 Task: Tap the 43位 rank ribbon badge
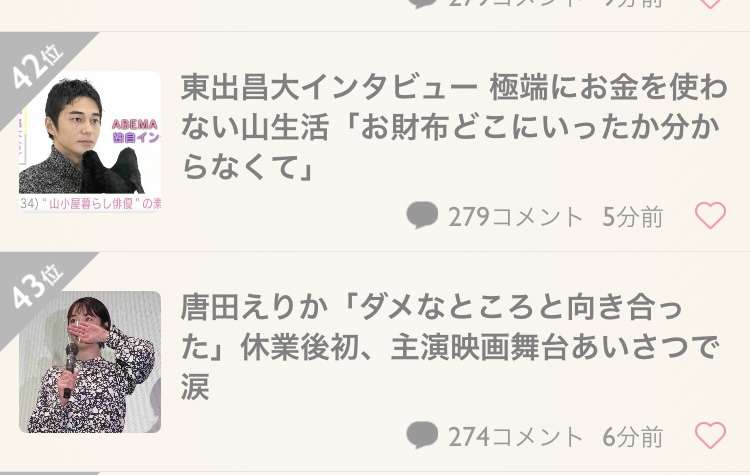(x=36, y=287)
